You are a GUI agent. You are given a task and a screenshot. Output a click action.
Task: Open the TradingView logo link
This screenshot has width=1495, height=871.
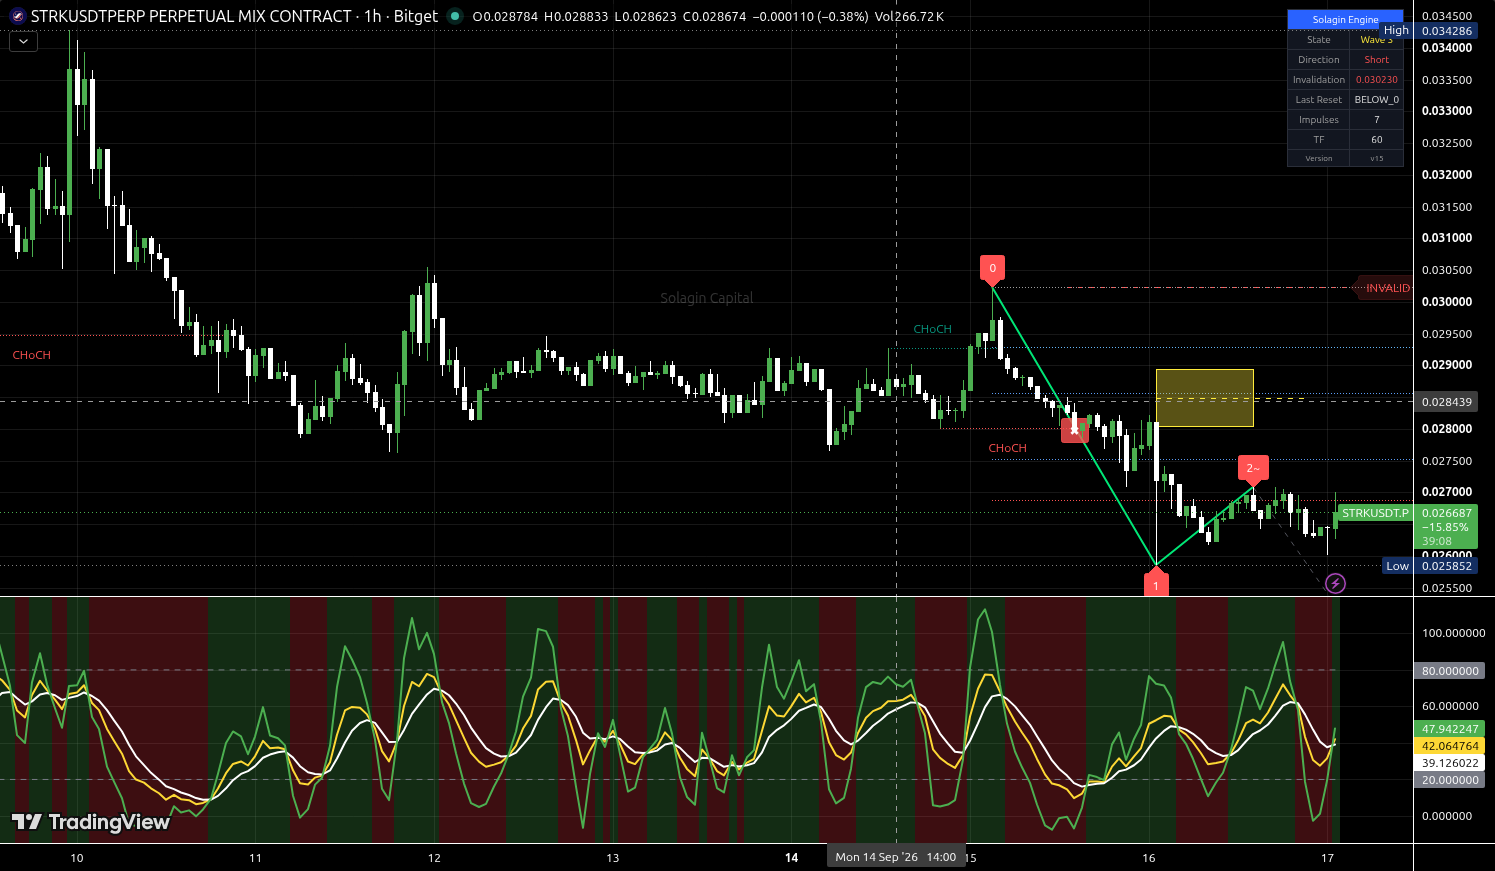[x=91, y=822]
